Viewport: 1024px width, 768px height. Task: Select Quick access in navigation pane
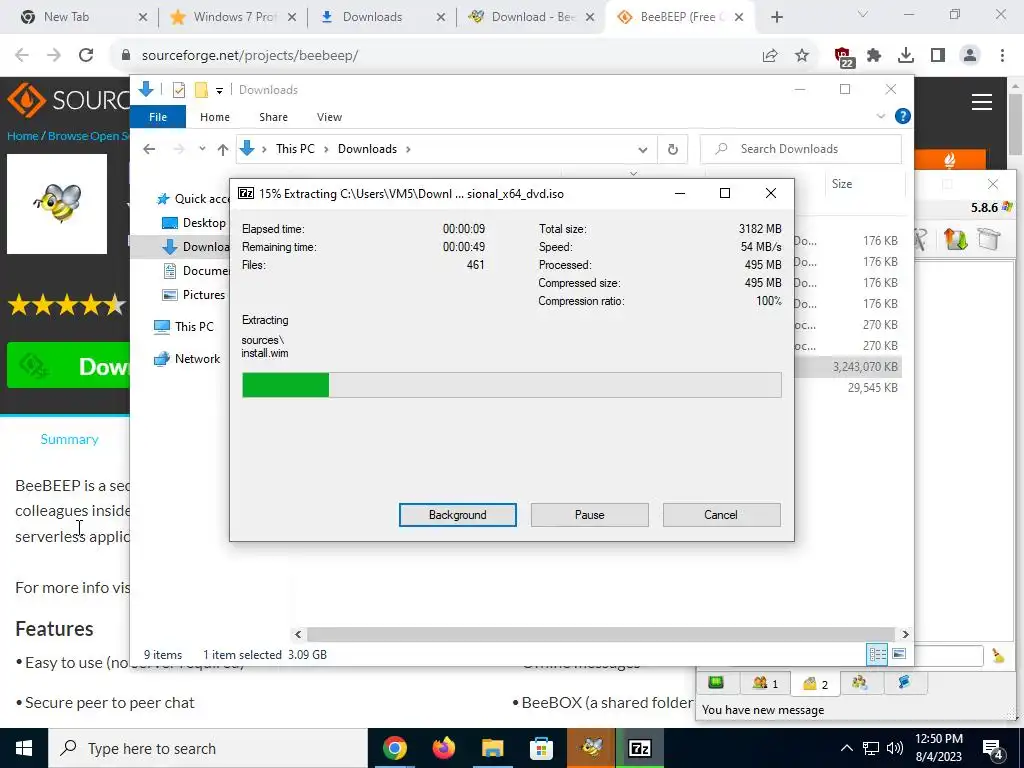[193, 199]
